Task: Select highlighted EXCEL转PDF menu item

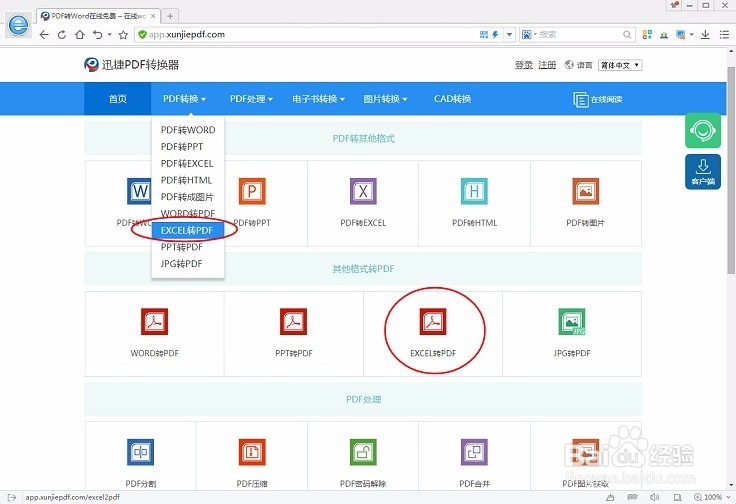Action: pyautogui.click(x=188, y=230)
